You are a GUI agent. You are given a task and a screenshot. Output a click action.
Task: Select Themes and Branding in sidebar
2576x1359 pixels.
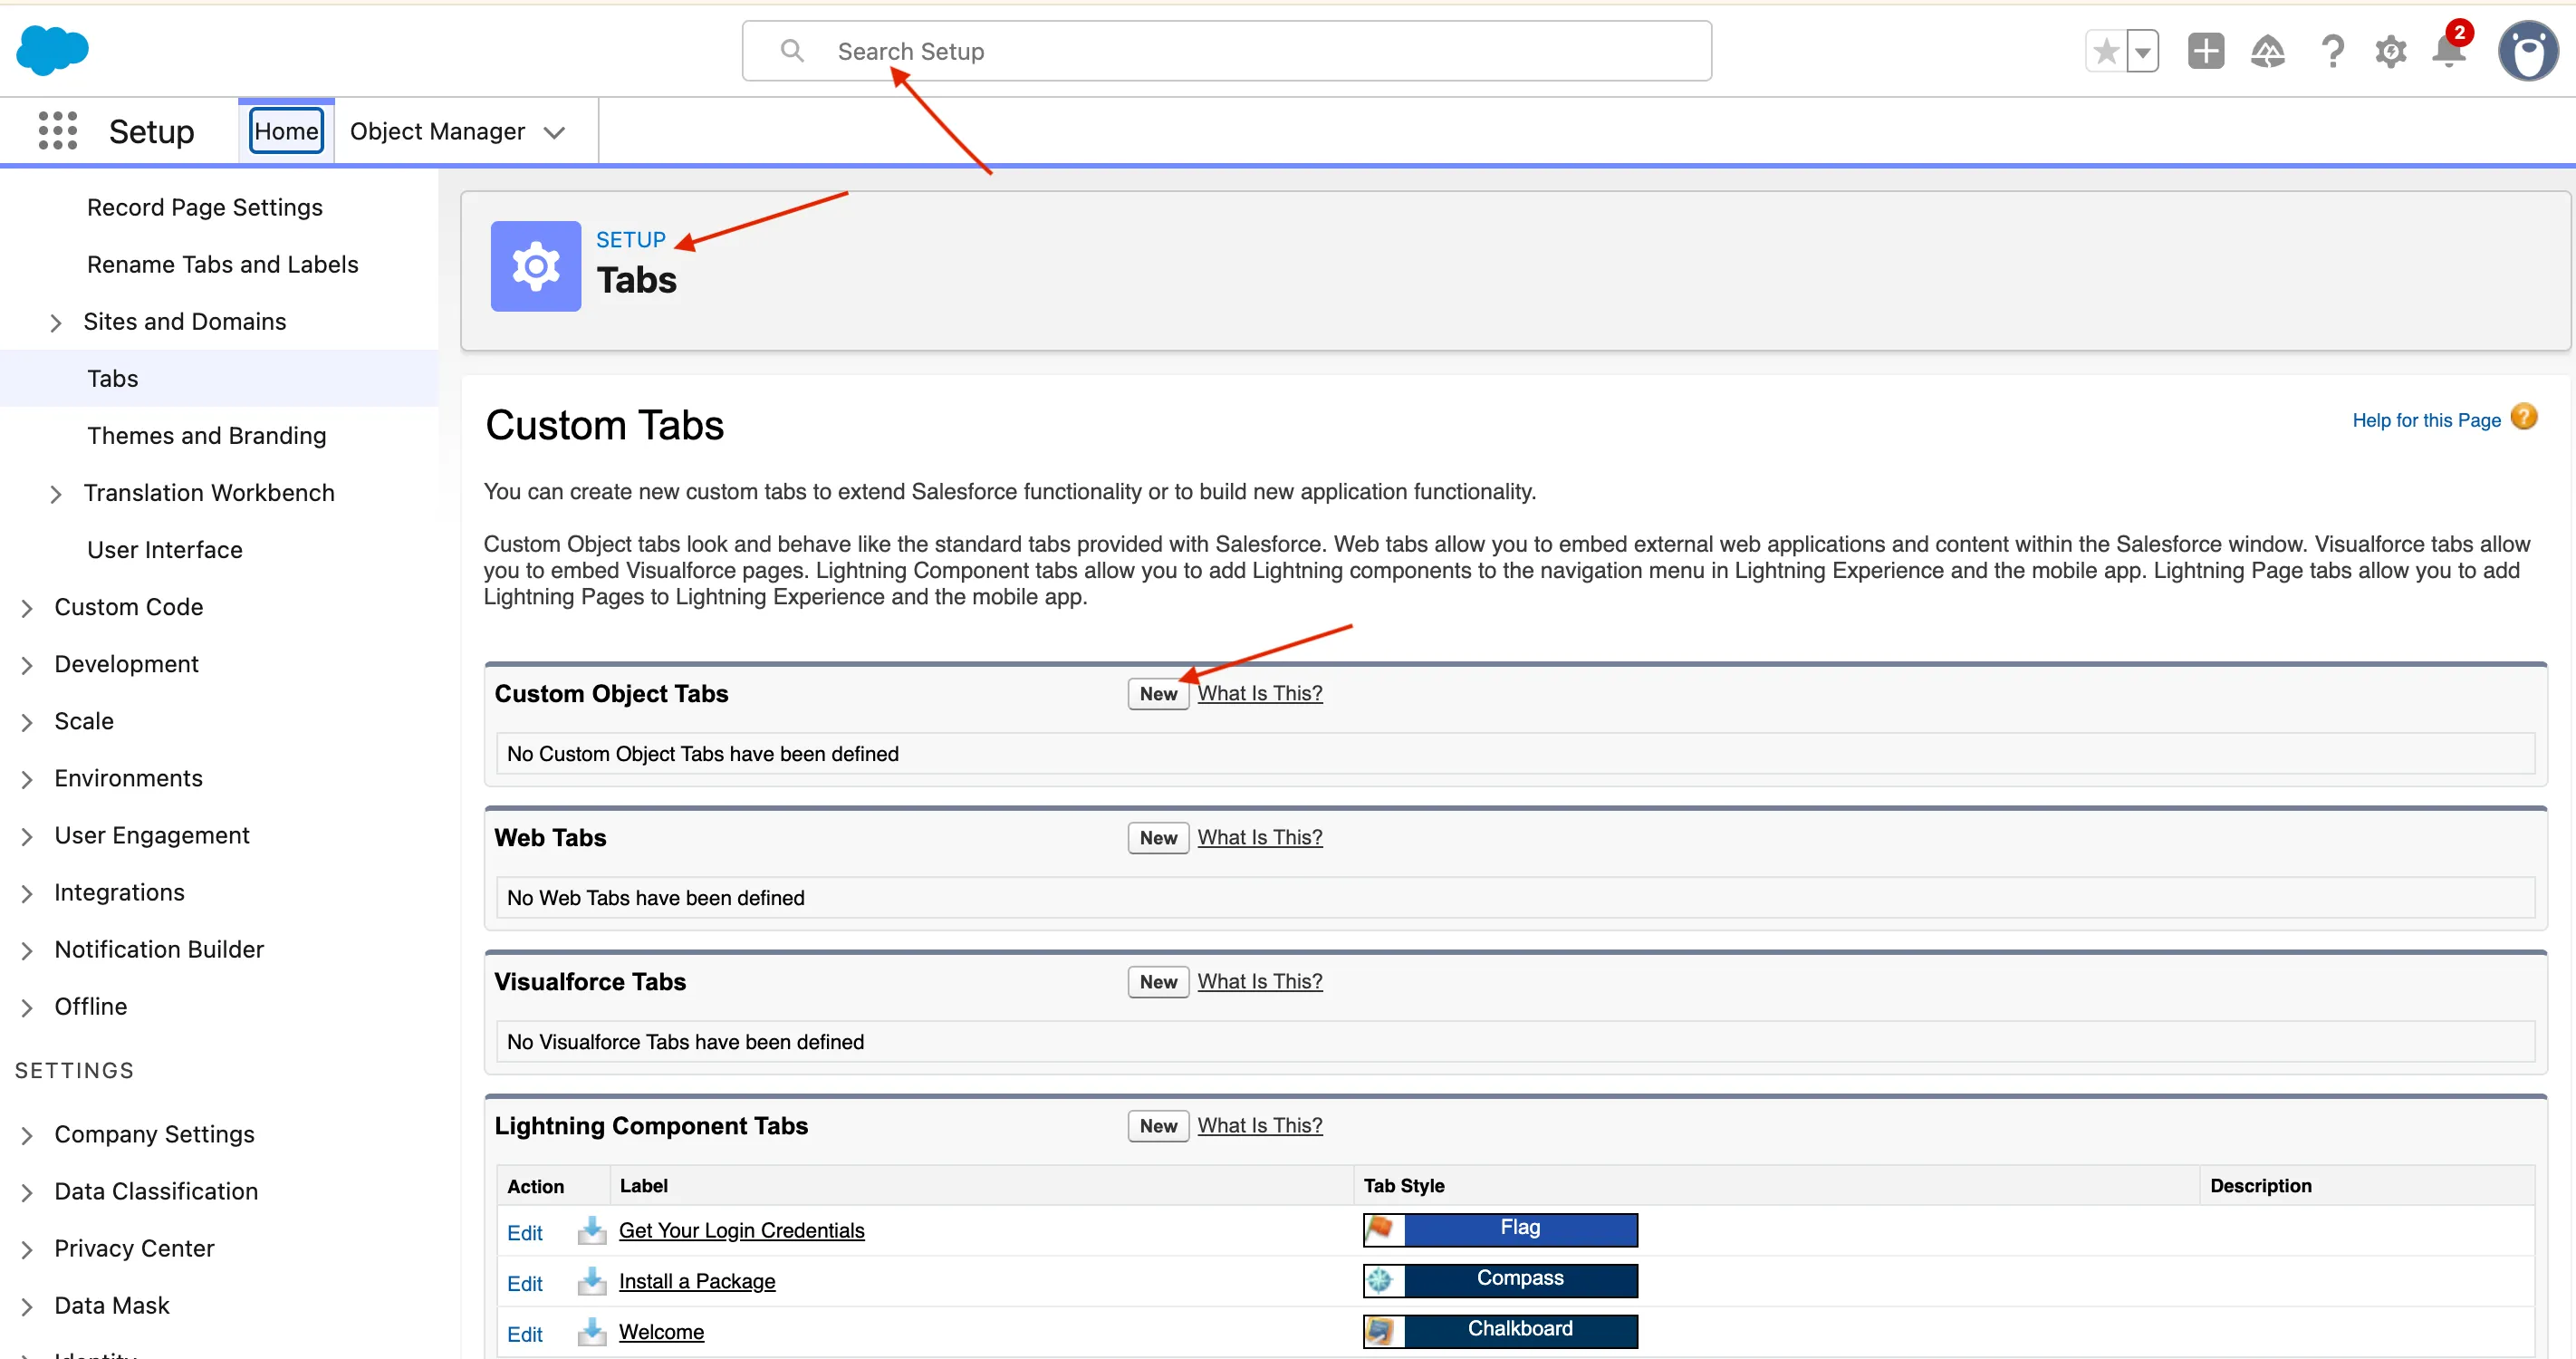coord(206,436)
